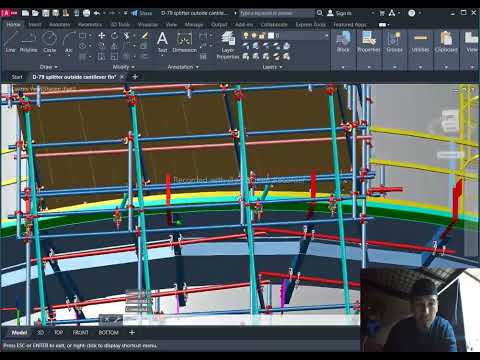Click the Share button
The width and height of the screenshot is (480, 360).
click(x=142, y=13)
